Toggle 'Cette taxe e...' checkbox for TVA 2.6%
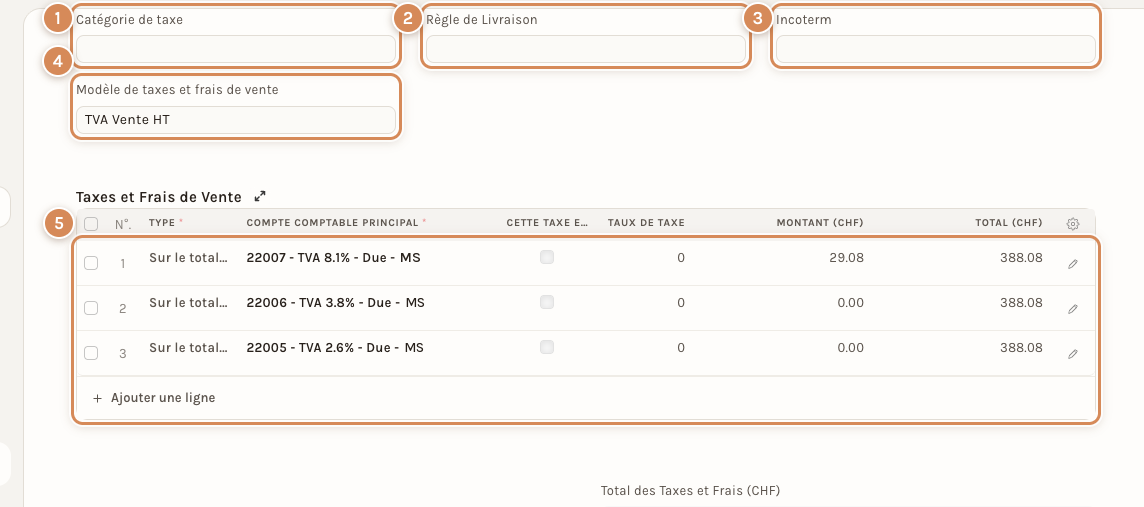Screen dimensions: 1144x507 [546, 347]
